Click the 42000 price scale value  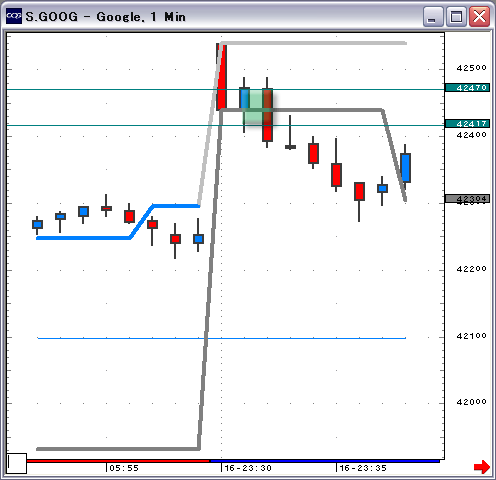tap(471, 402)
